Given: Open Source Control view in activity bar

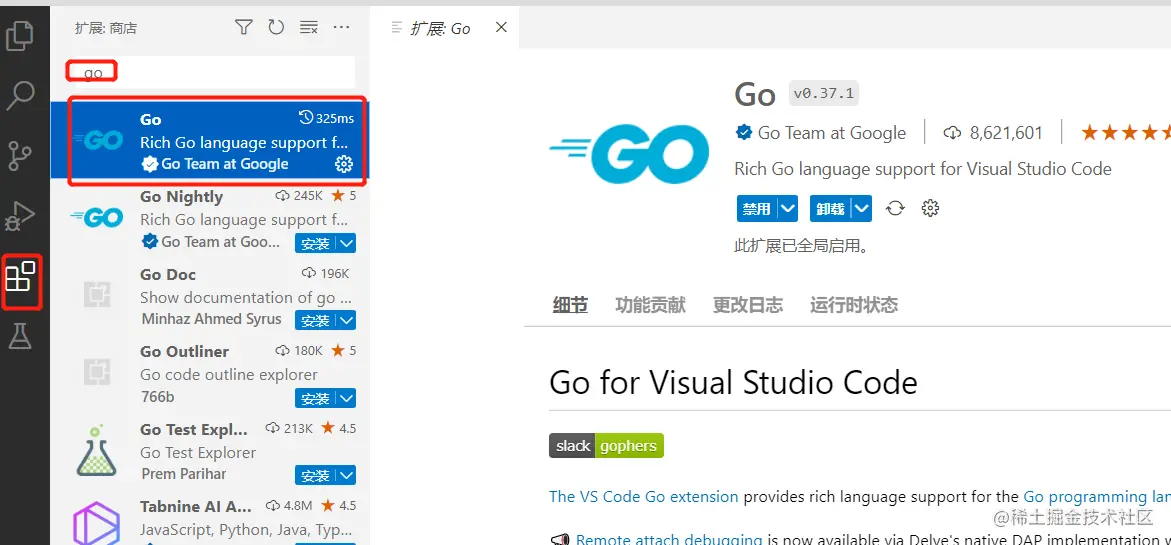Looking at the screenshot, I should pyautogui.click(x=20, y=155).
